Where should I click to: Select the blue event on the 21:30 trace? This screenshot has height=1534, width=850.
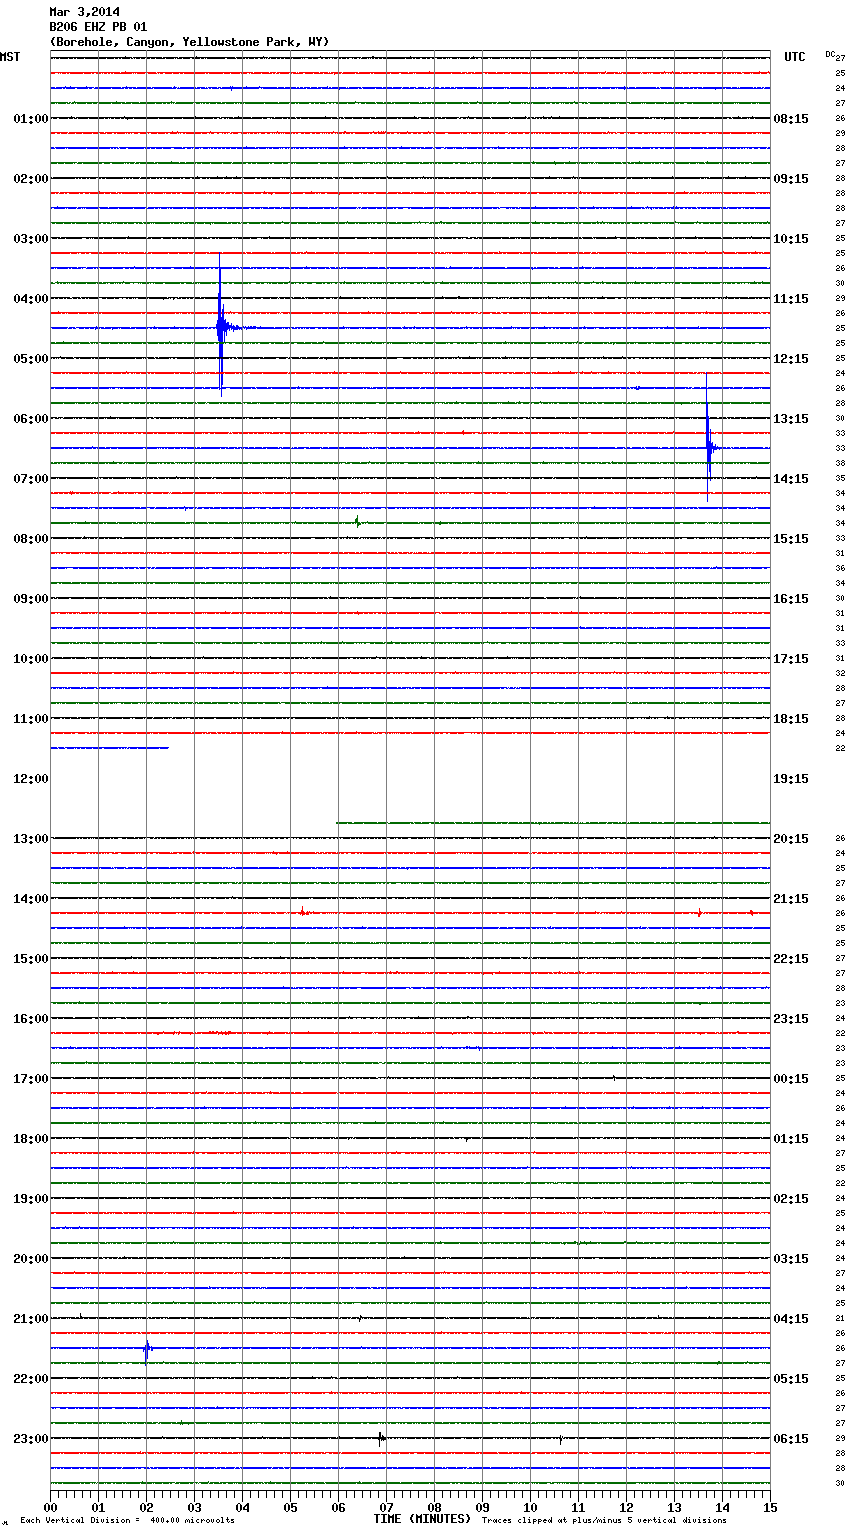[x=147, y=1349]
